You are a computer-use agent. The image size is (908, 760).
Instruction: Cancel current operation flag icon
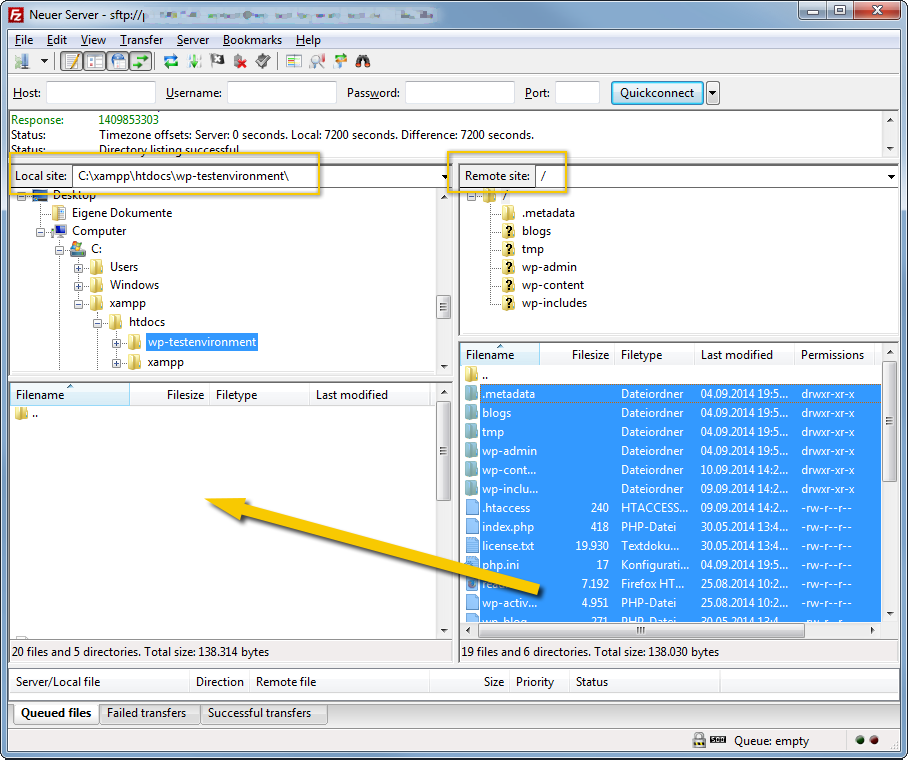pos(217,61)
